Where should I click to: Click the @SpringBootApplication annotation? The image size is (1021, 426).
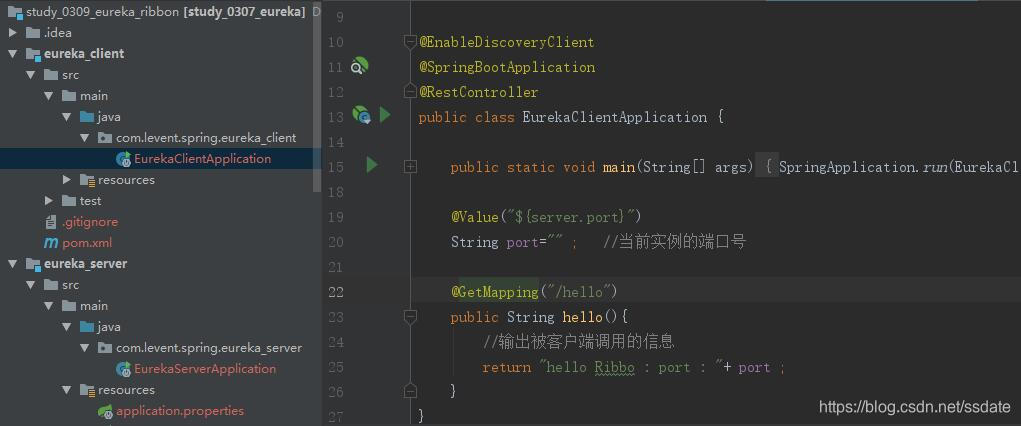[507, 67]
